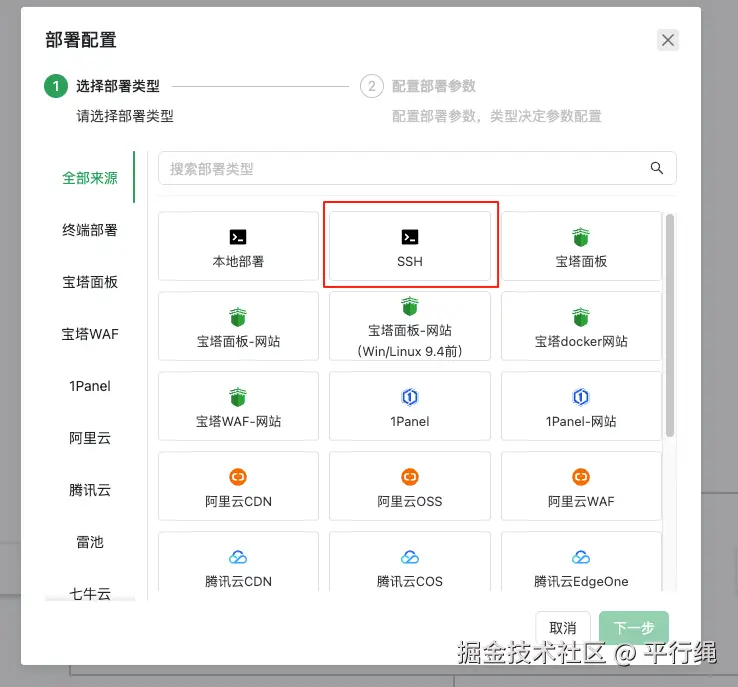The width and height of the screenshot is (738, 687).
Task: Click the icon above 宝塔docker网站
Action: pos(581,317)
